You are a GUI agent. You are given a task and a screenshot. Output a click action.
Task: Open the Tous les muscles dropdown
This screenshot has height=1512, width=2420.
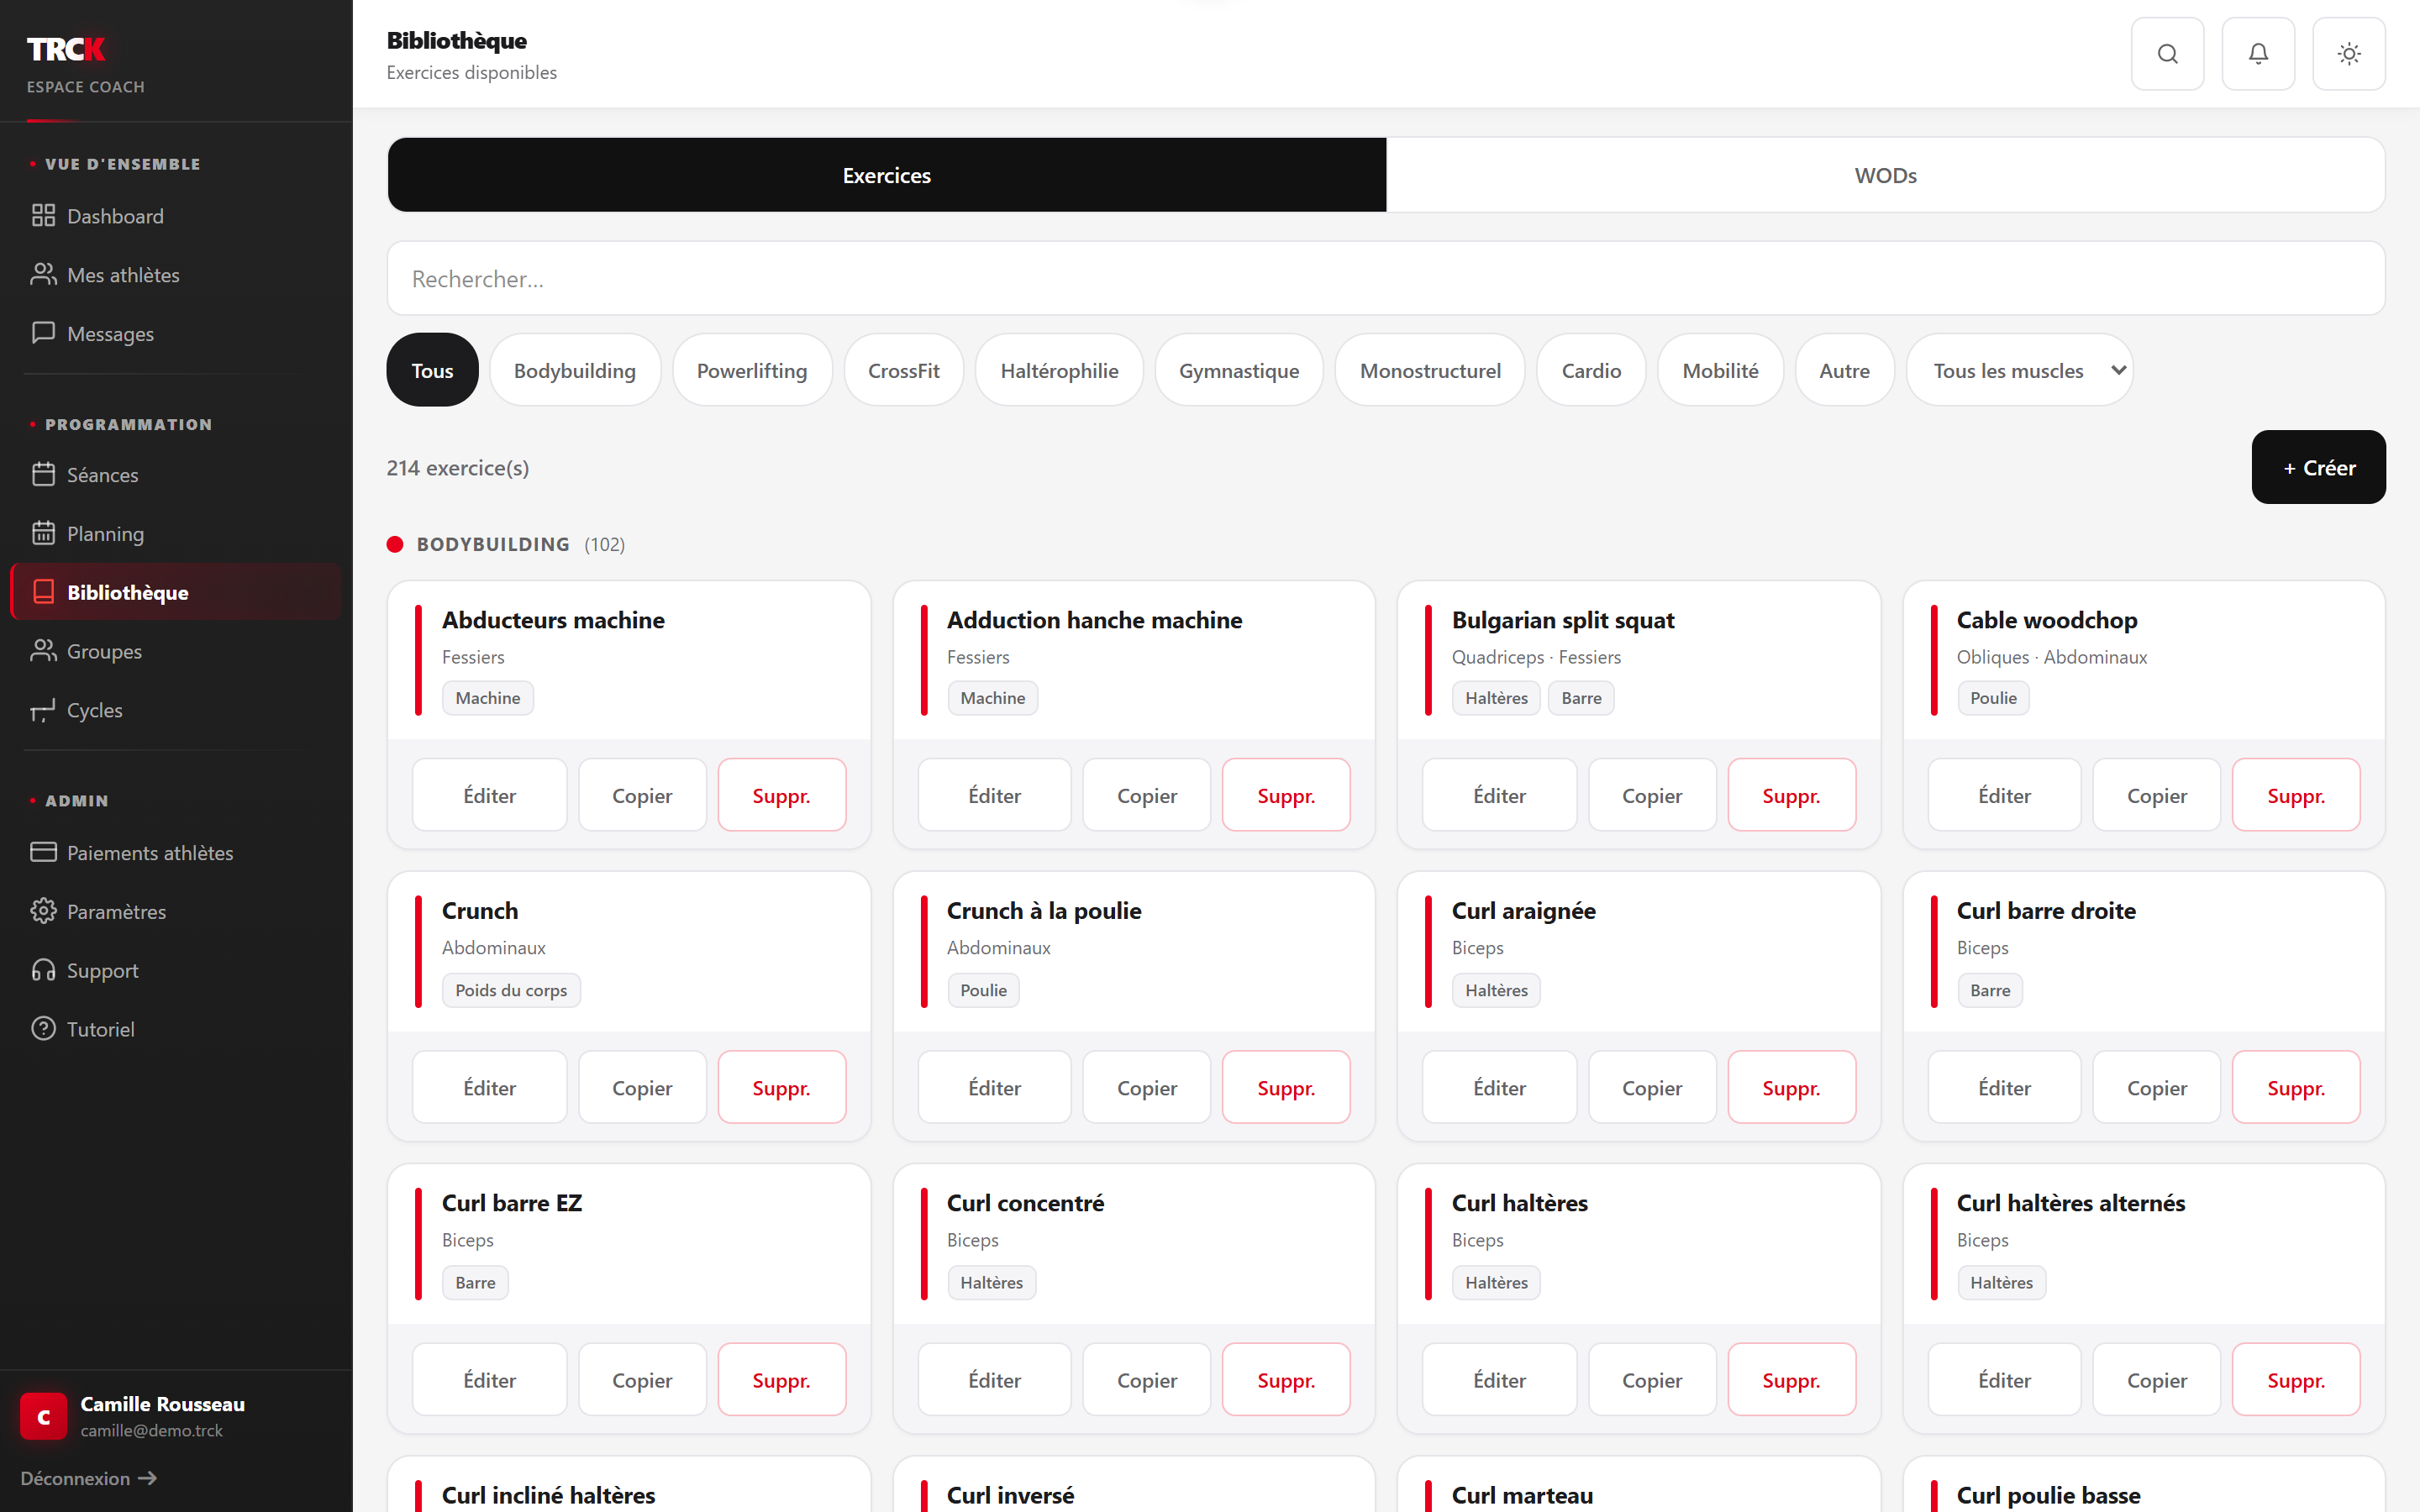click(x=2020, y=370)
